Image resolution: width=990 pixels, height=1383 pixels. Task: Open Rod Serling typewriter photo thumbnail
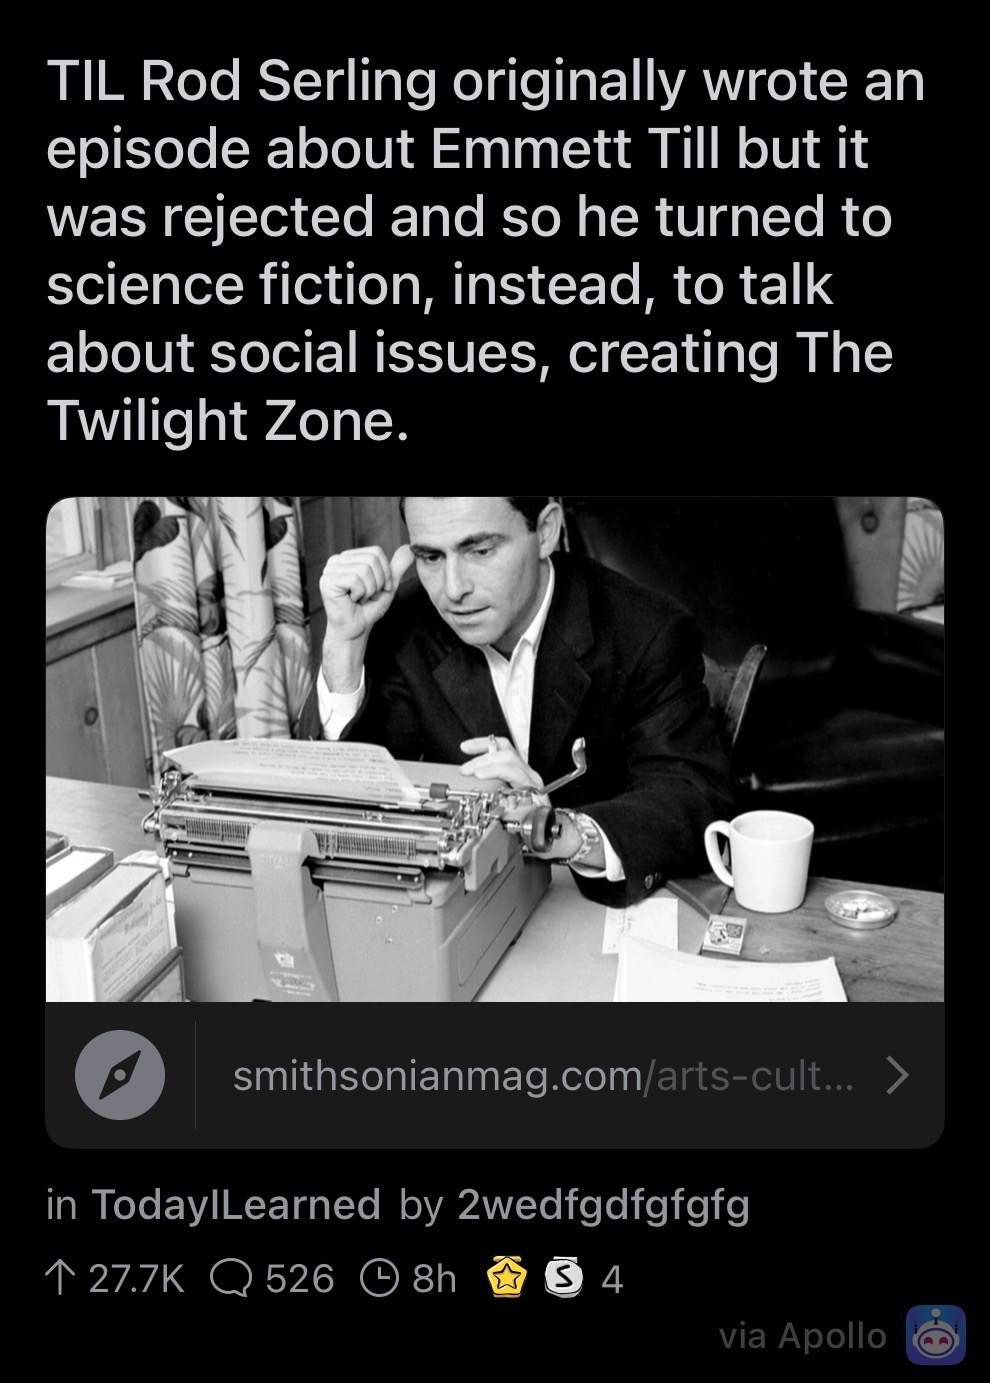tap(495, 749)
